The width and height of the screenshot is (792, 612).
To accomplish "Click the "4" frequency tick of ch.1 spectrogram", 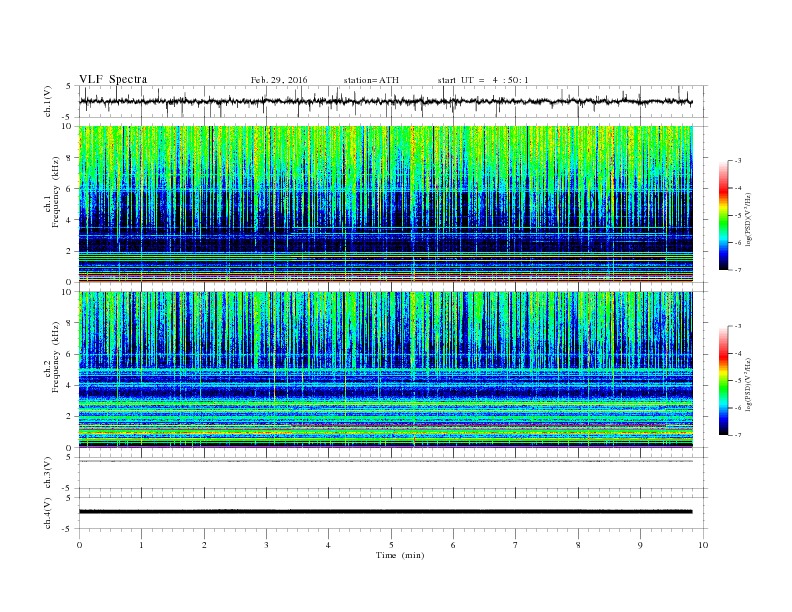I will 70,220.
